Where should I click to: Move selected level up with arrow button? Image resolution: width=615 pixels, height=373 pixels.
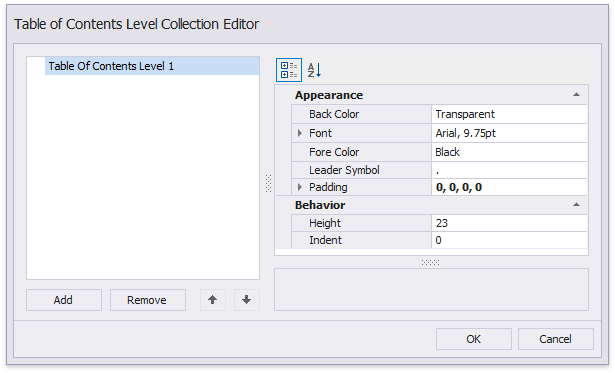213,300
